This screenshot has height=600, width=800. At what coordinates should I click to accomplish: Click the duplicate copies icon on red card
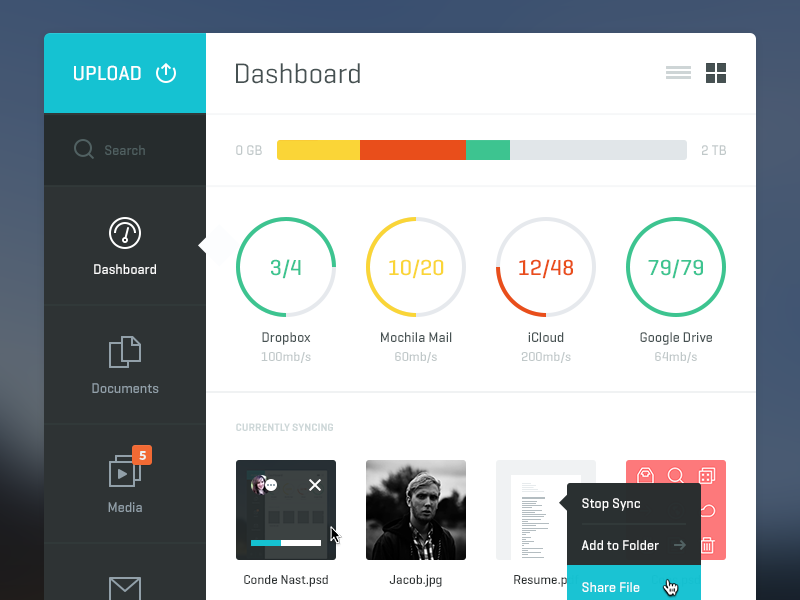tap(707, 476)
